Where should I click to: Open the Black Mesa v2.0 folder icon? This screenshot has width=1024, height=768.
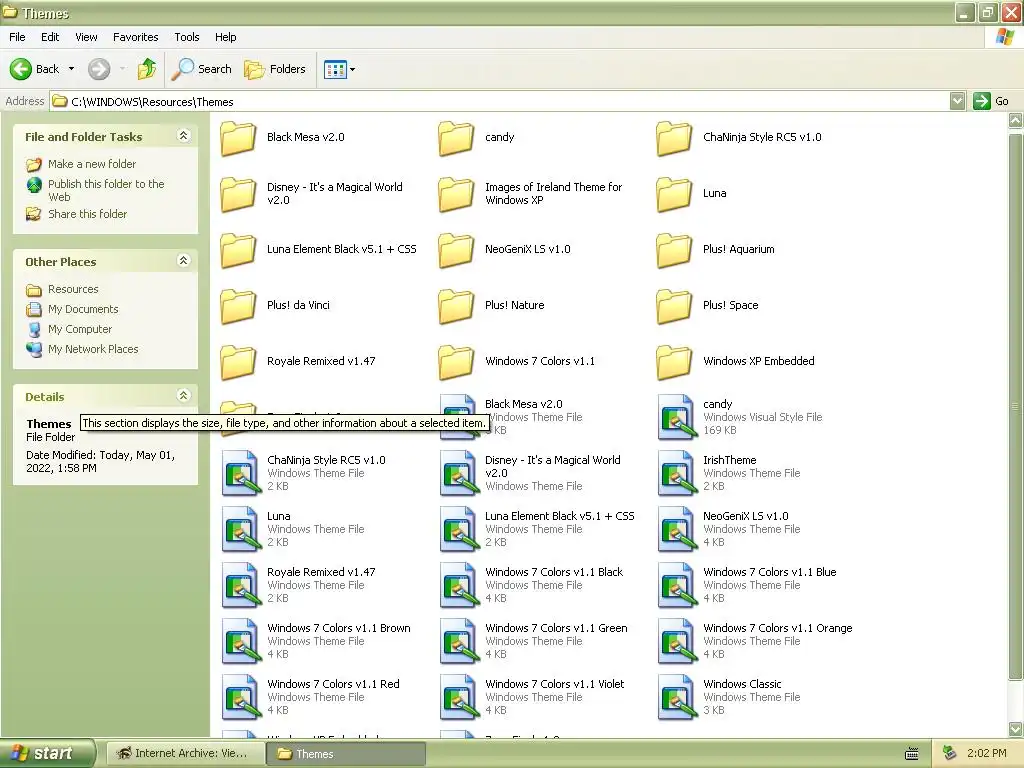tap(238, 138)
